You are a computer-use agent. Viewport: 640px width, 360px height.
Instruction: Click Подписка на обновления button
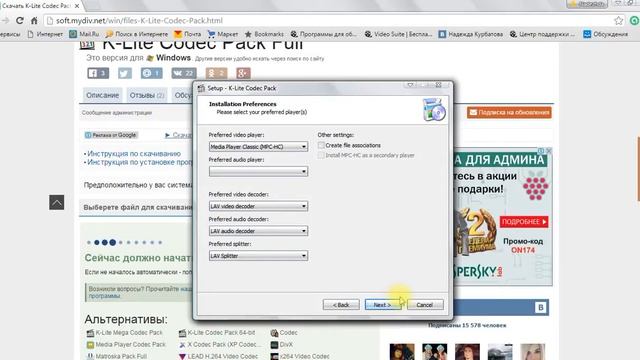[509, 112]
